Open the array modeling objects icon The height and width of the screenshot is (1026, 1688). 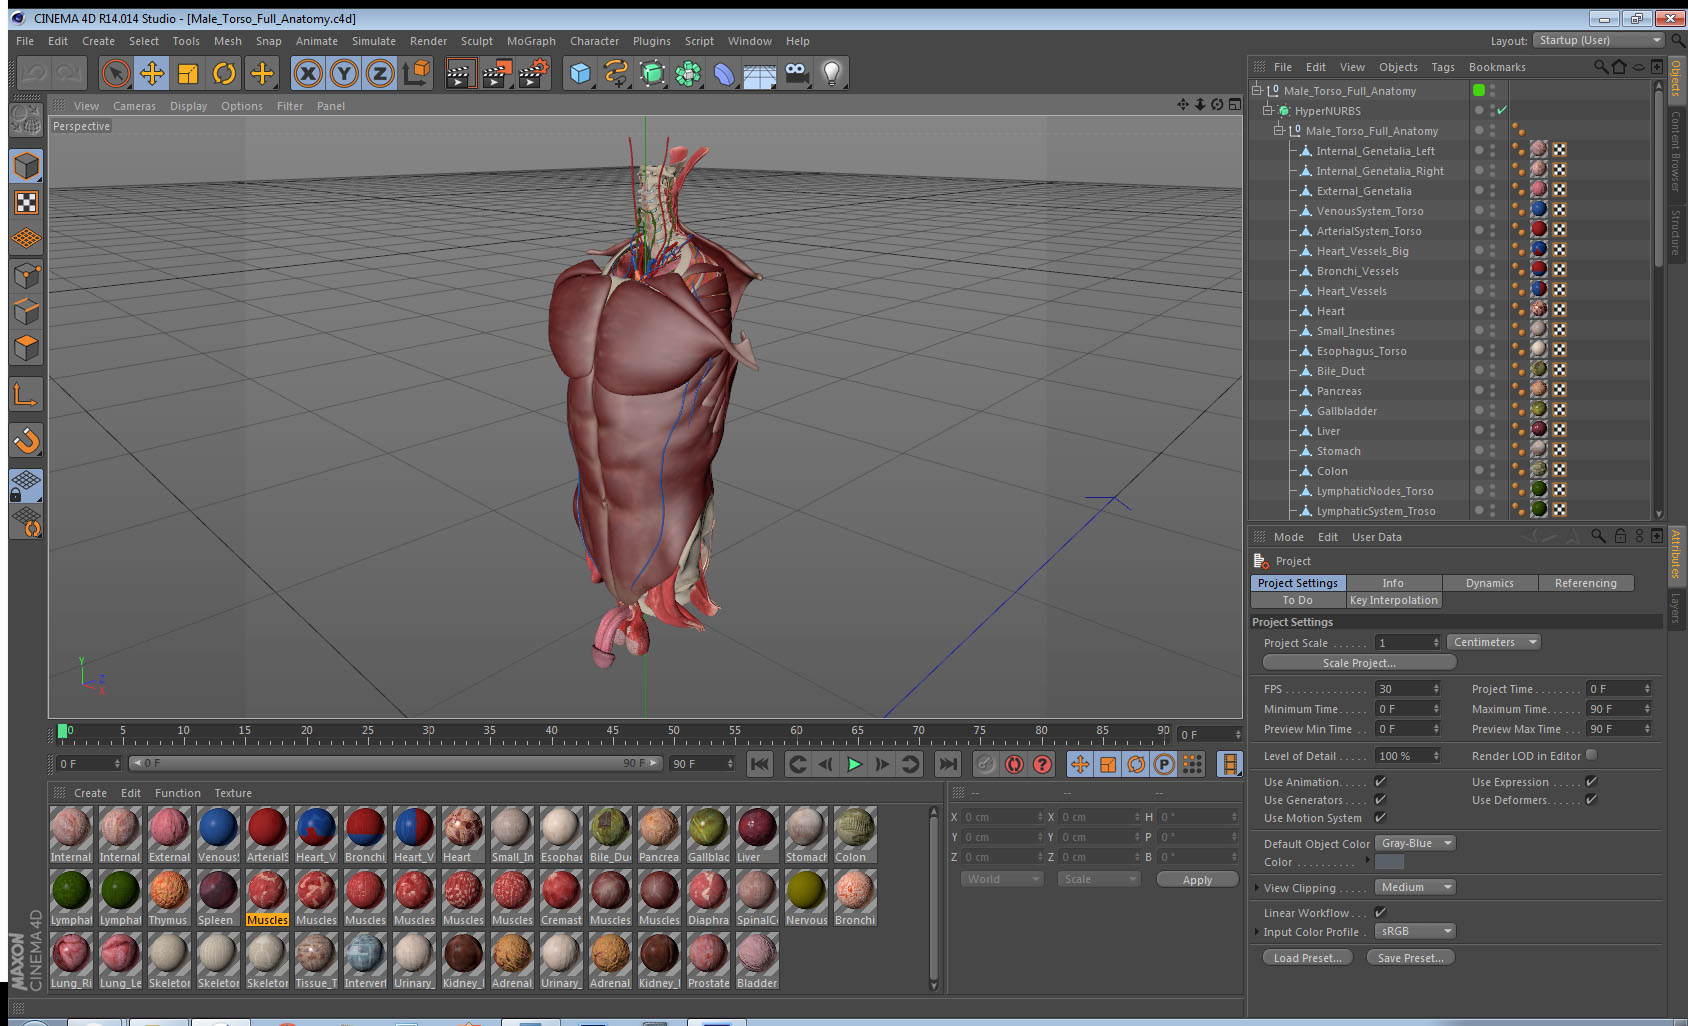coord(688,73)
